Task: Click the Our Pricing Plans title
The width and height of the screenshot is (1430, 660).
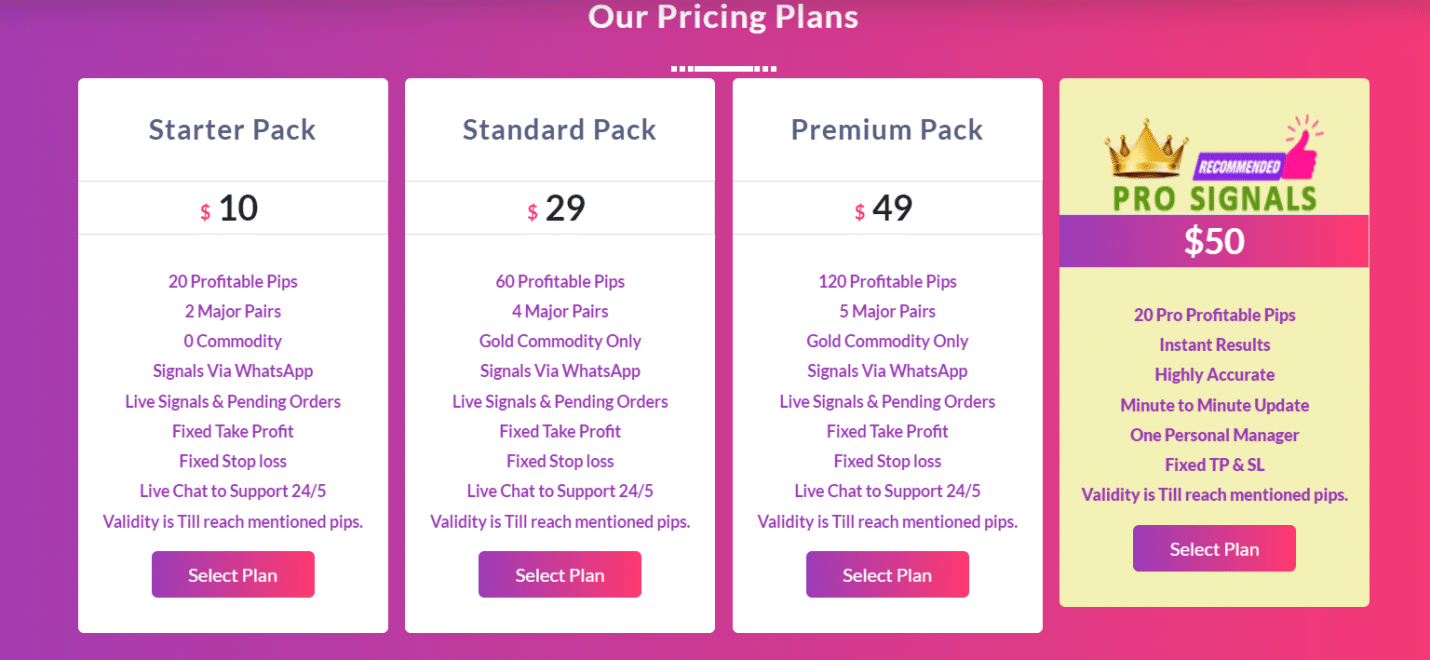Action: tap(723, 17)
